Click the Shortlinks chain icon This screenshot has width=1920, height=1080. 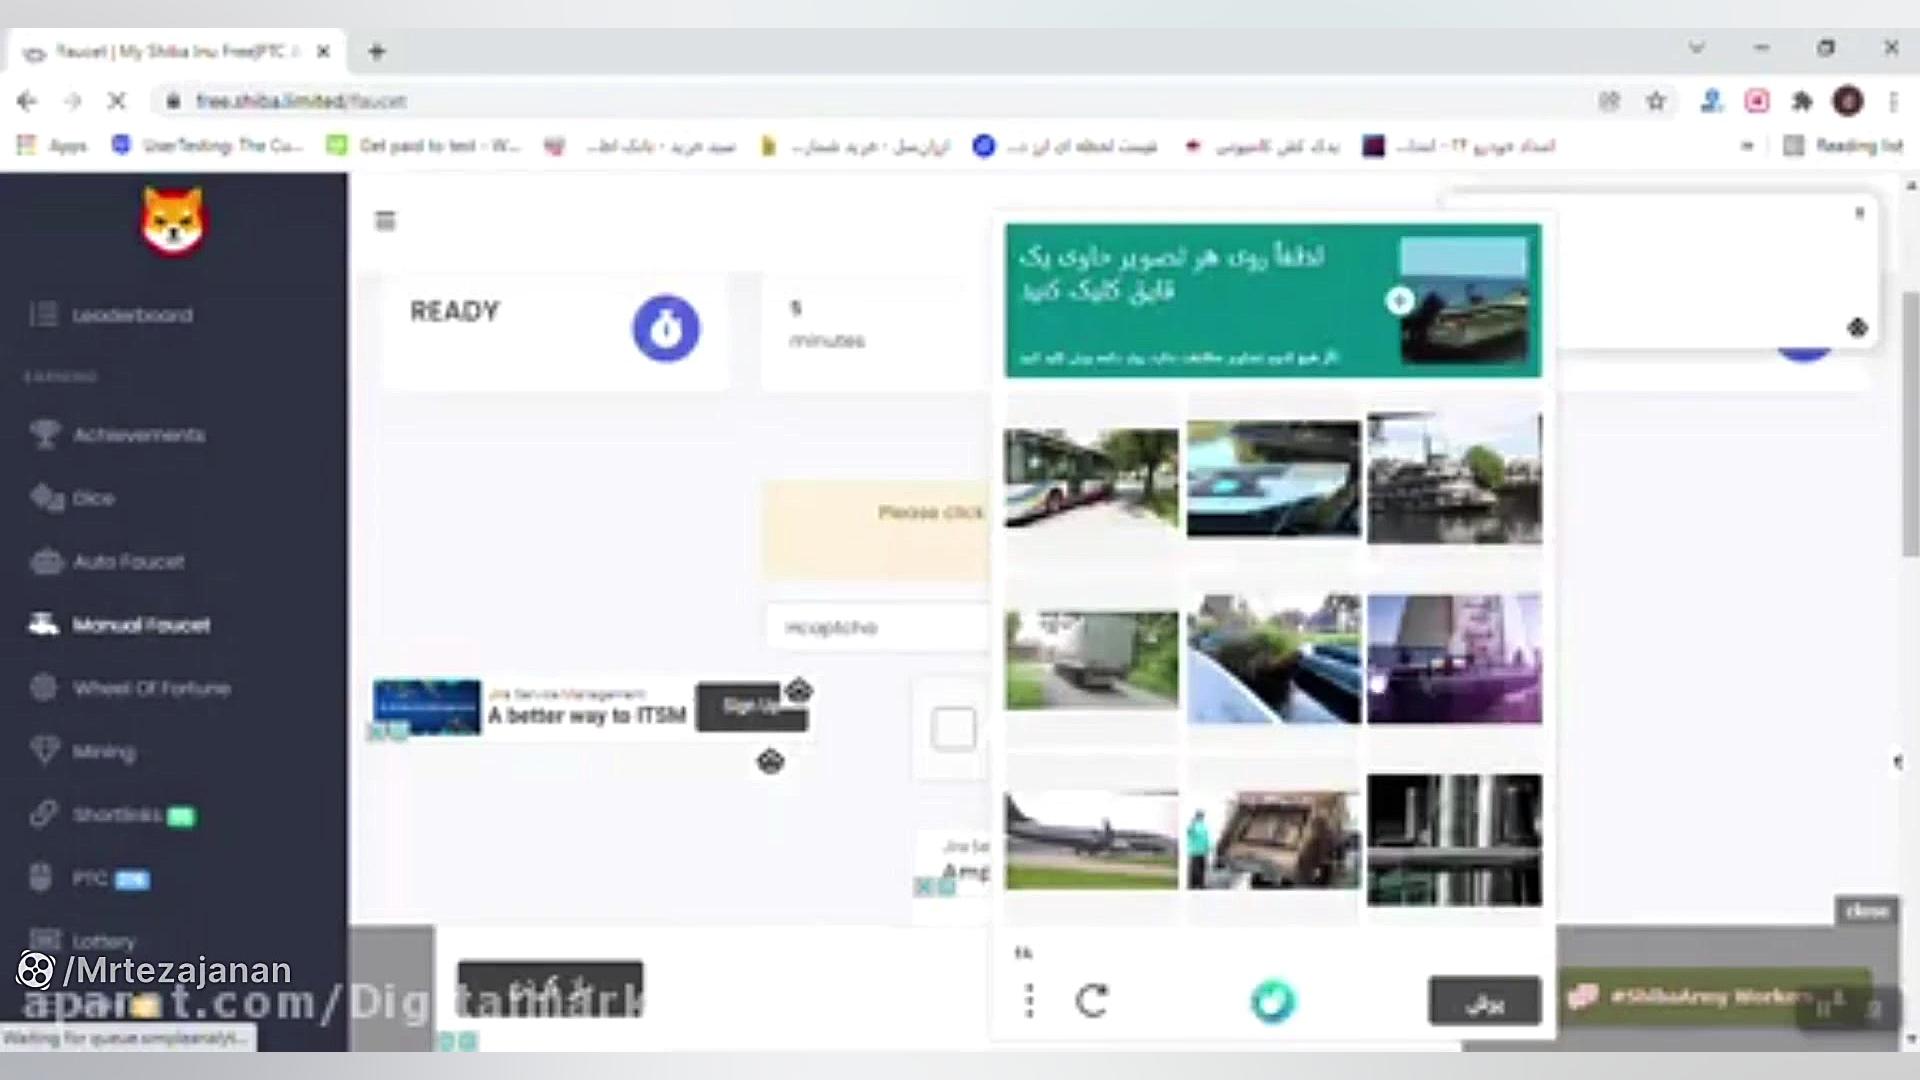(x=43, y=813)
